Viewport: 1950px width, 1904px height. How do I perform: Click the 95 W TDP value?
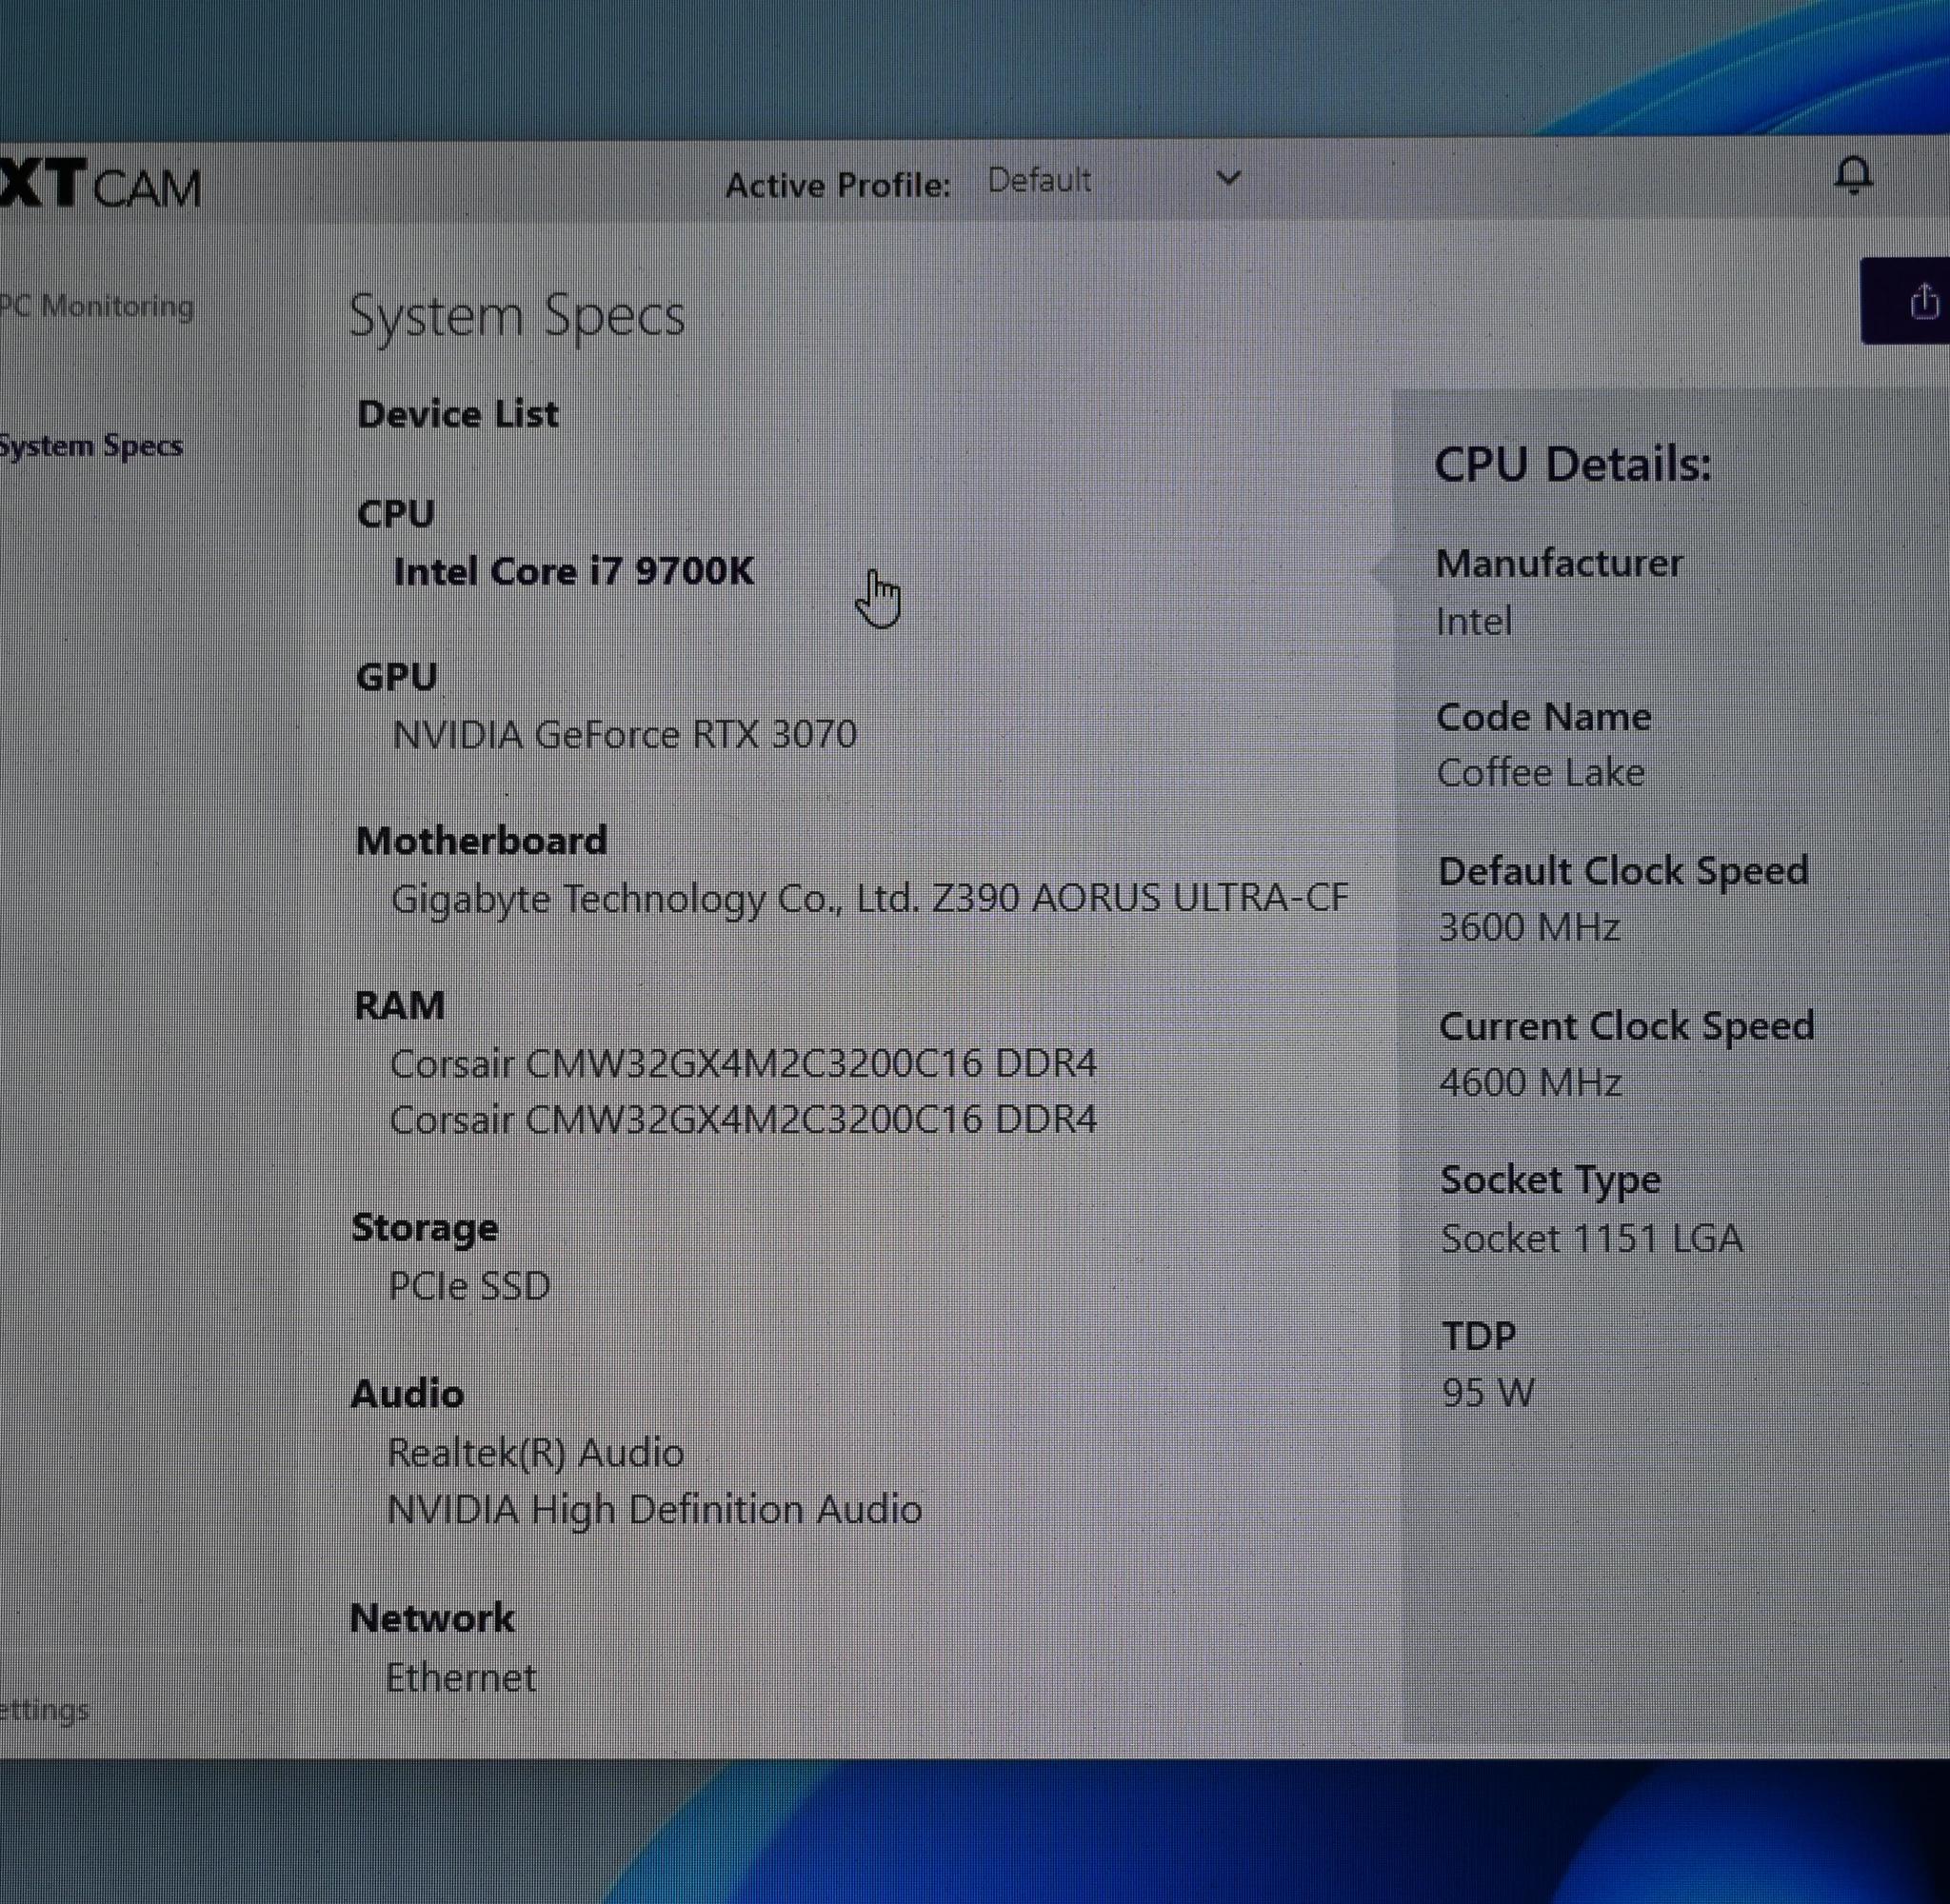(x=1488, y=1393)
